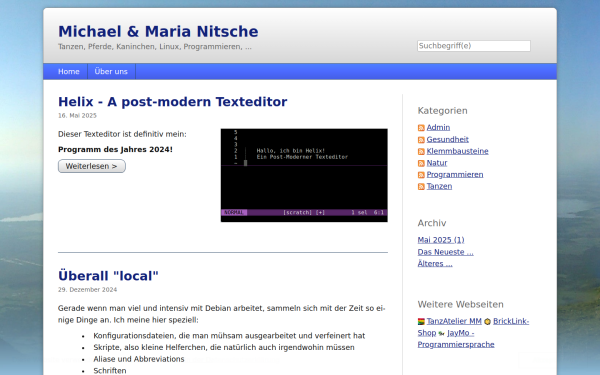Image resolution: width=600 pixels, height=375 pixels.
Task: Open the Mai 2025 (1) archive link
Action: point(441,240)
